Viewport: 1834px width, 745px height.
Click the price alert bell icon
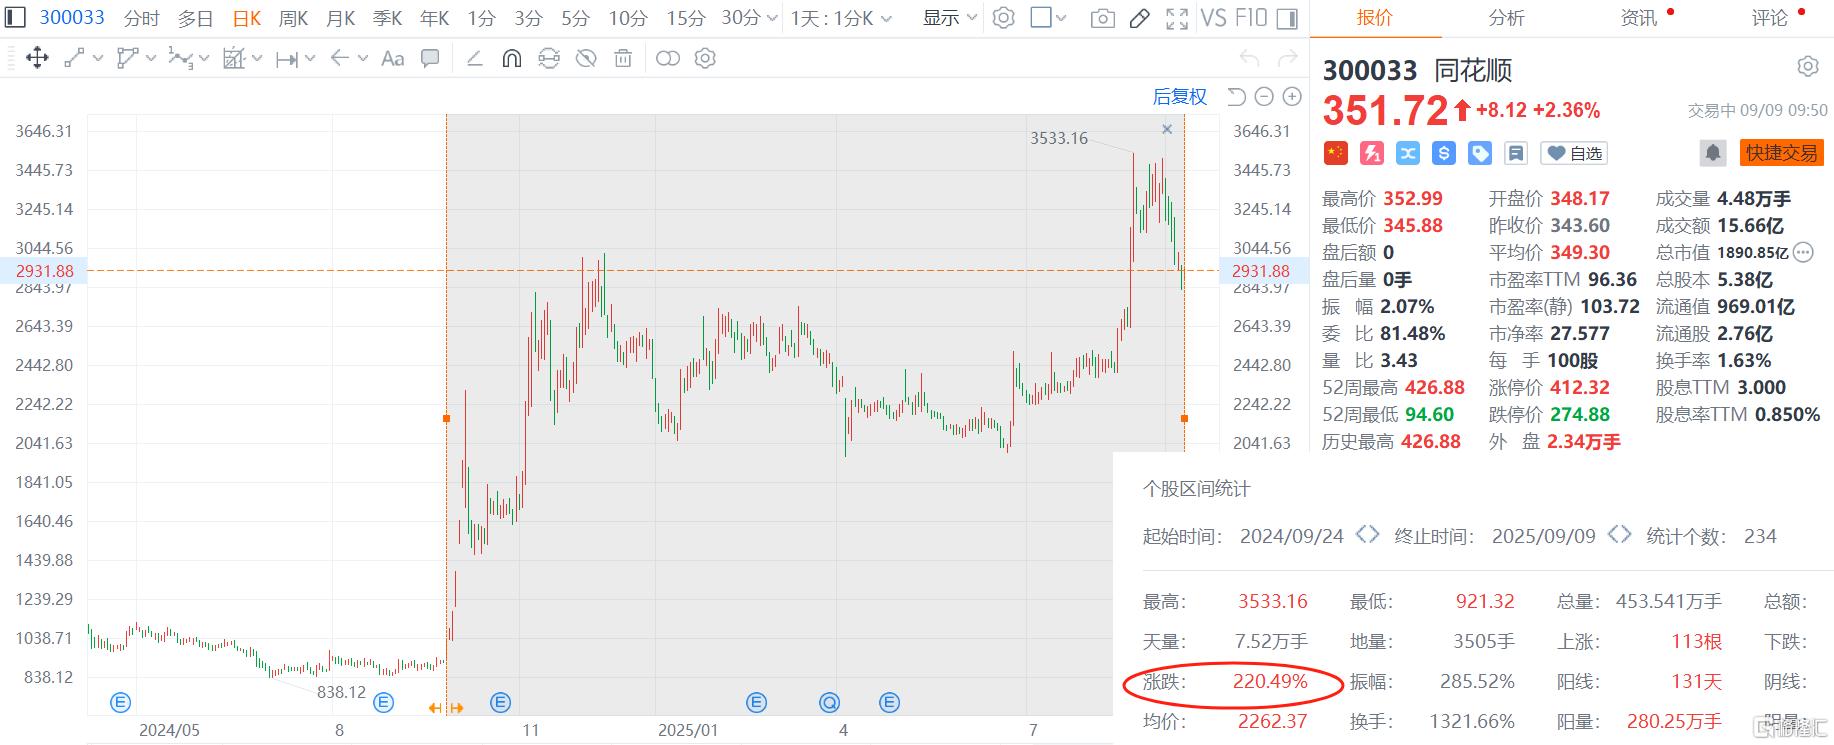(1713, 153)
